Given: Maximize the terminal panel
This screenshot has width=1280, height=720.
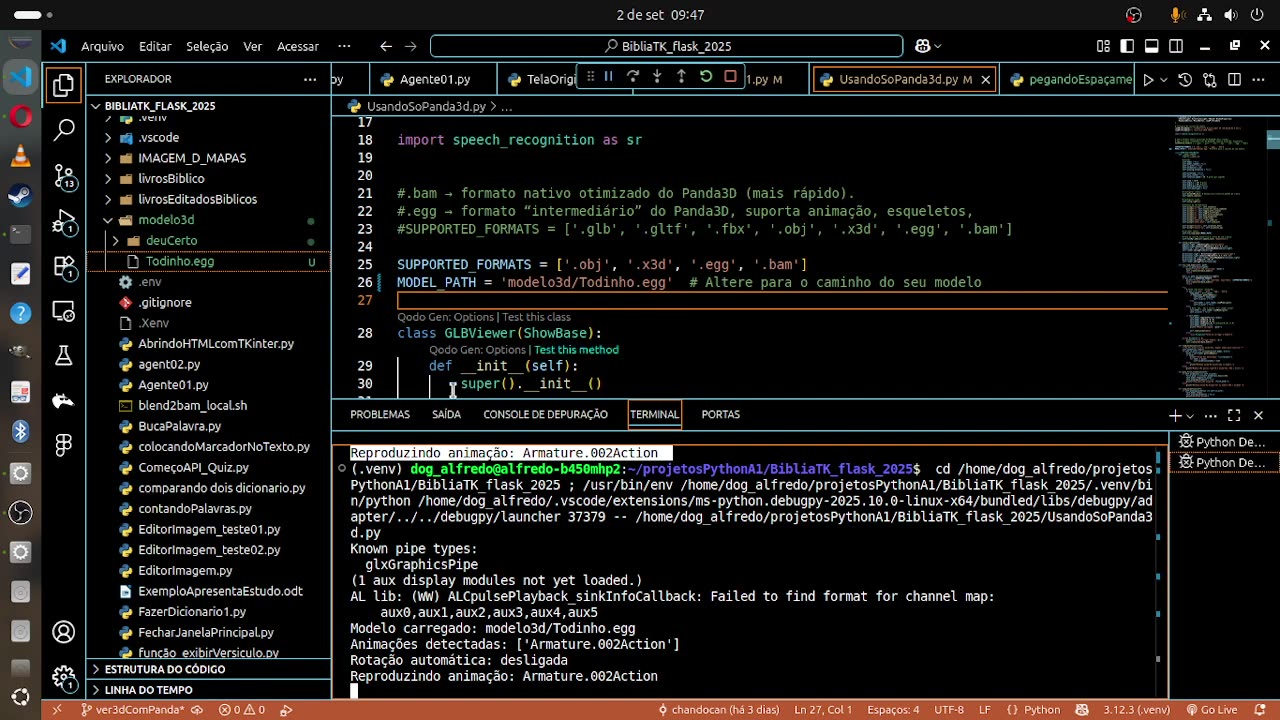Looking at the screenshot, I should (x=1234, y=415).
